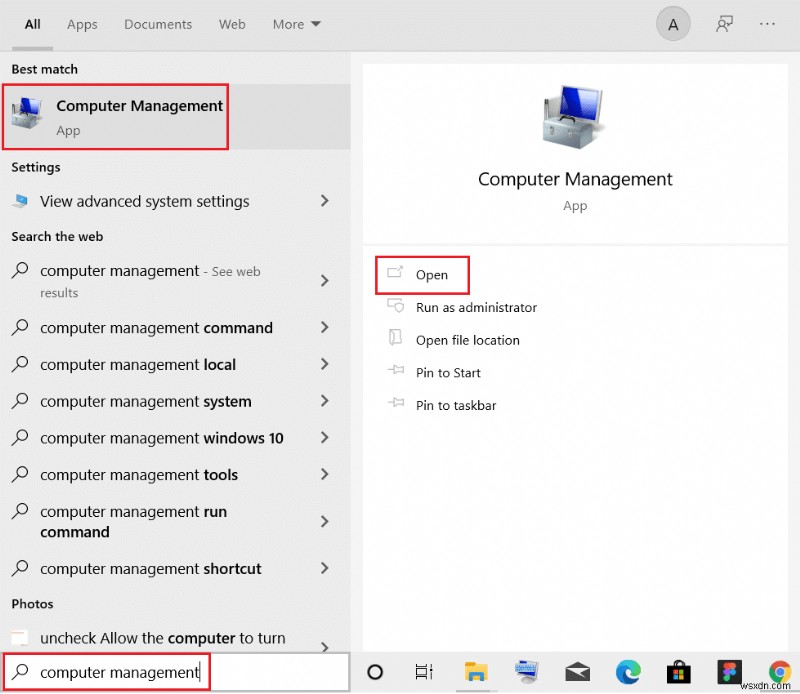Switch to the Apps tab

tap(82, 24)
